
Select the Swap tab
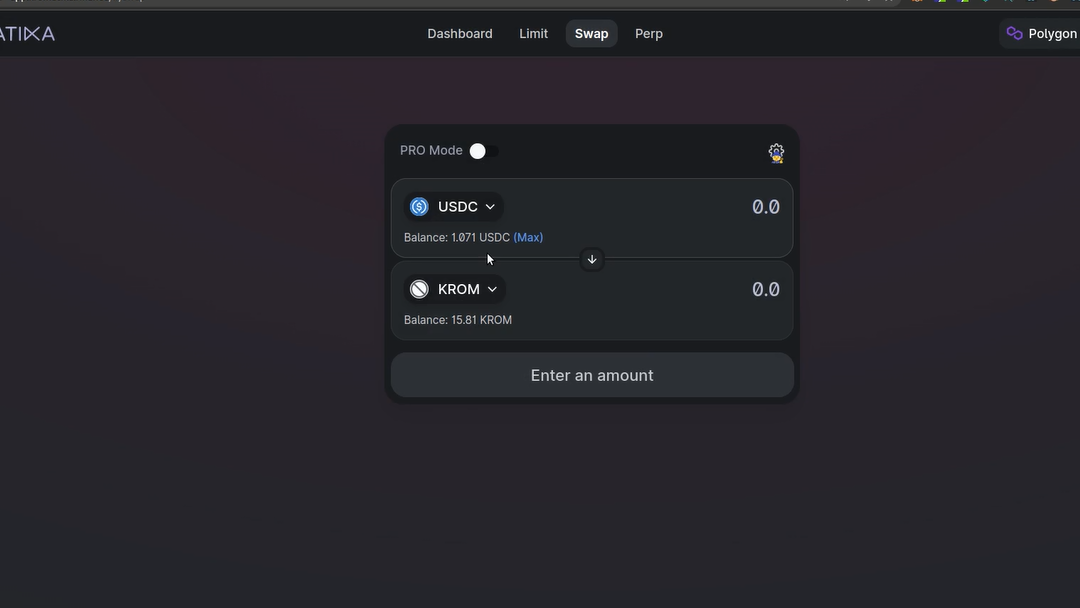(x=592, y=34)
